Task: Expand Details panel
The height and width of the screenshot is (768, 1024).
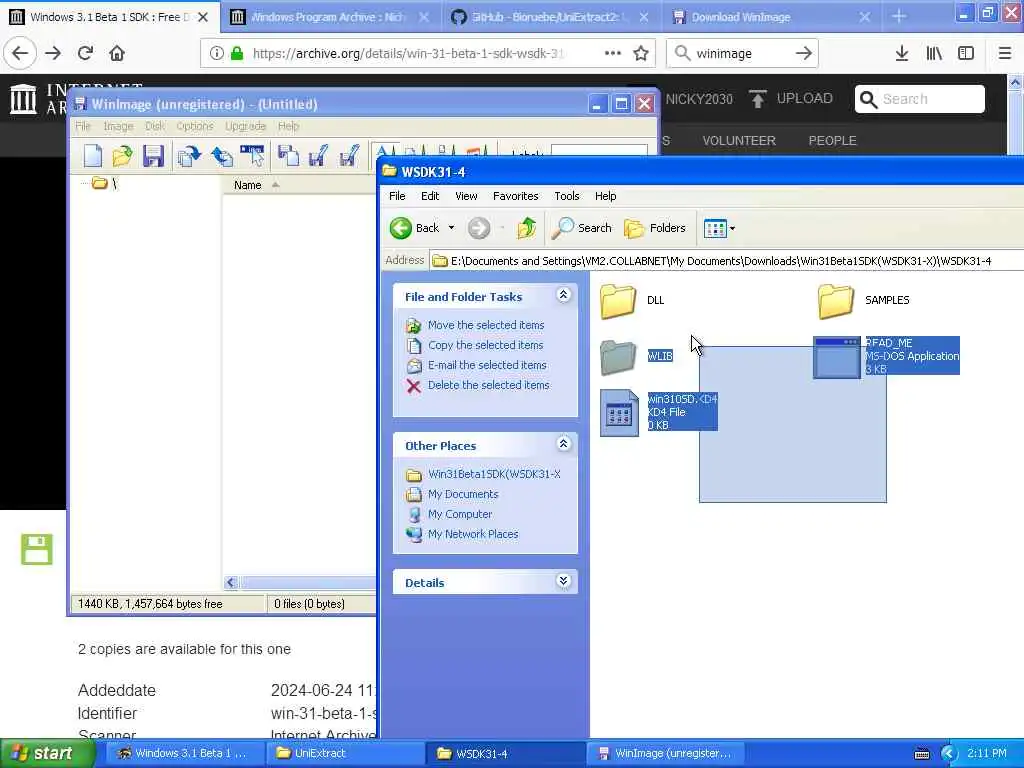Action: click(x=564, y=581)
